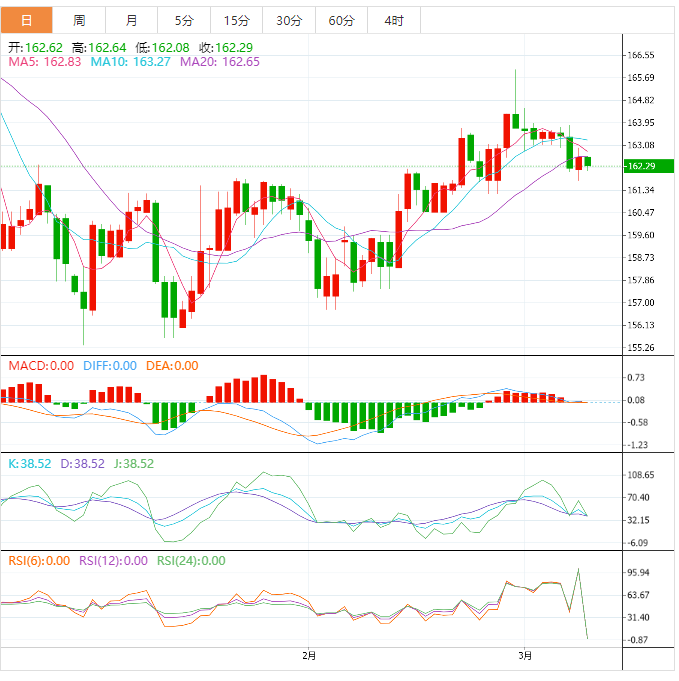Image resolution: width=679 pixels, height=681 pixels.
Task: Click the D:38.52 indicator label
Action: [x=83, y=464]
